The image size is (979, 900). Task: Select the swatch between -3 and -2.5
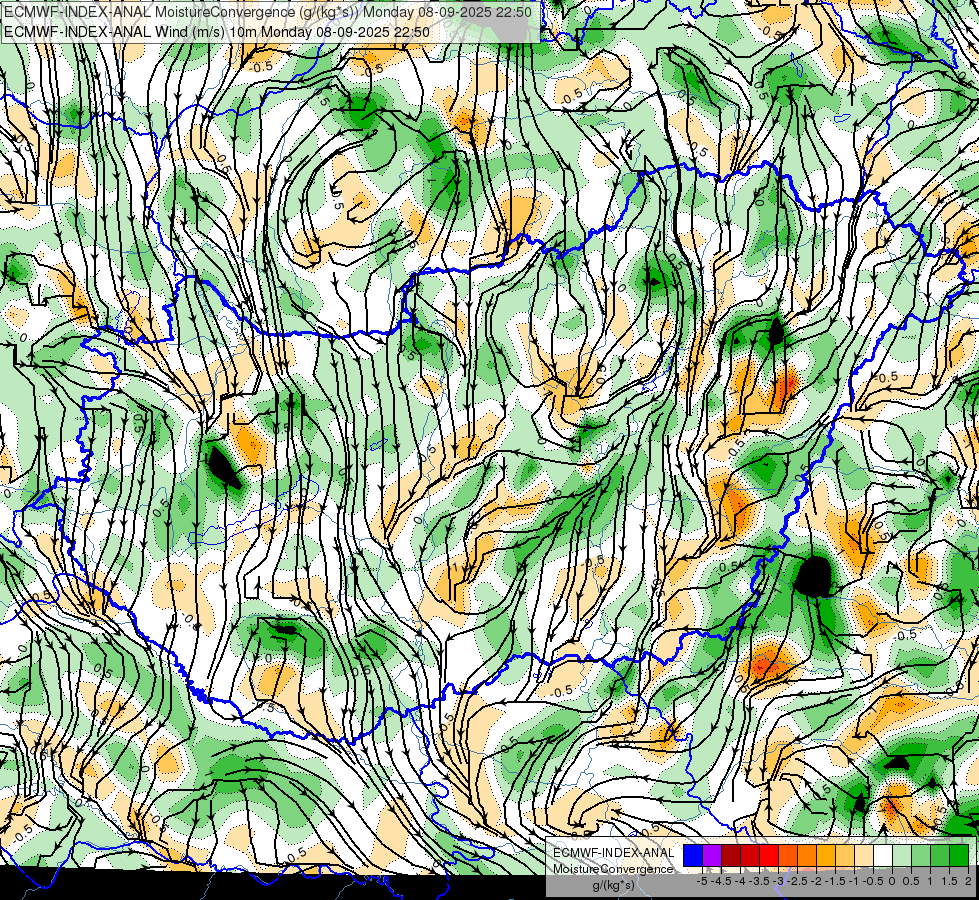point(788,856)
